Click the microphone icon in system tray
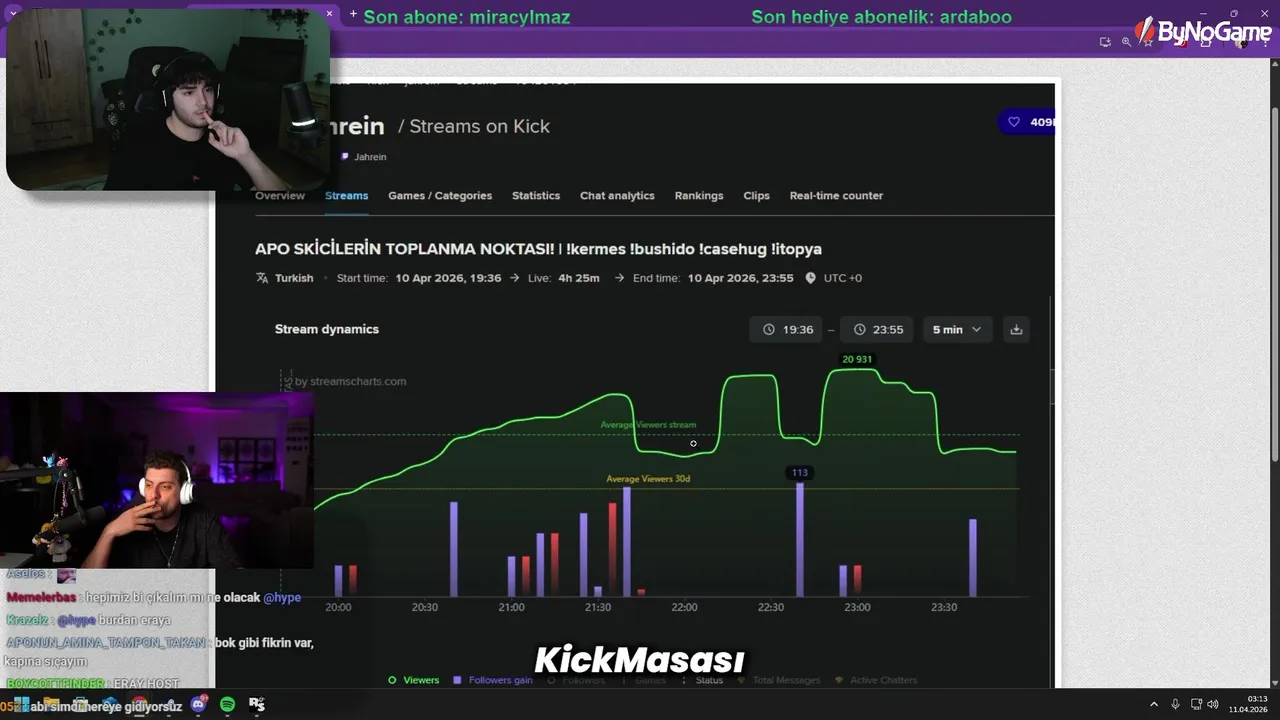This screenshot has width=1280, height=720. point(1175,704)
